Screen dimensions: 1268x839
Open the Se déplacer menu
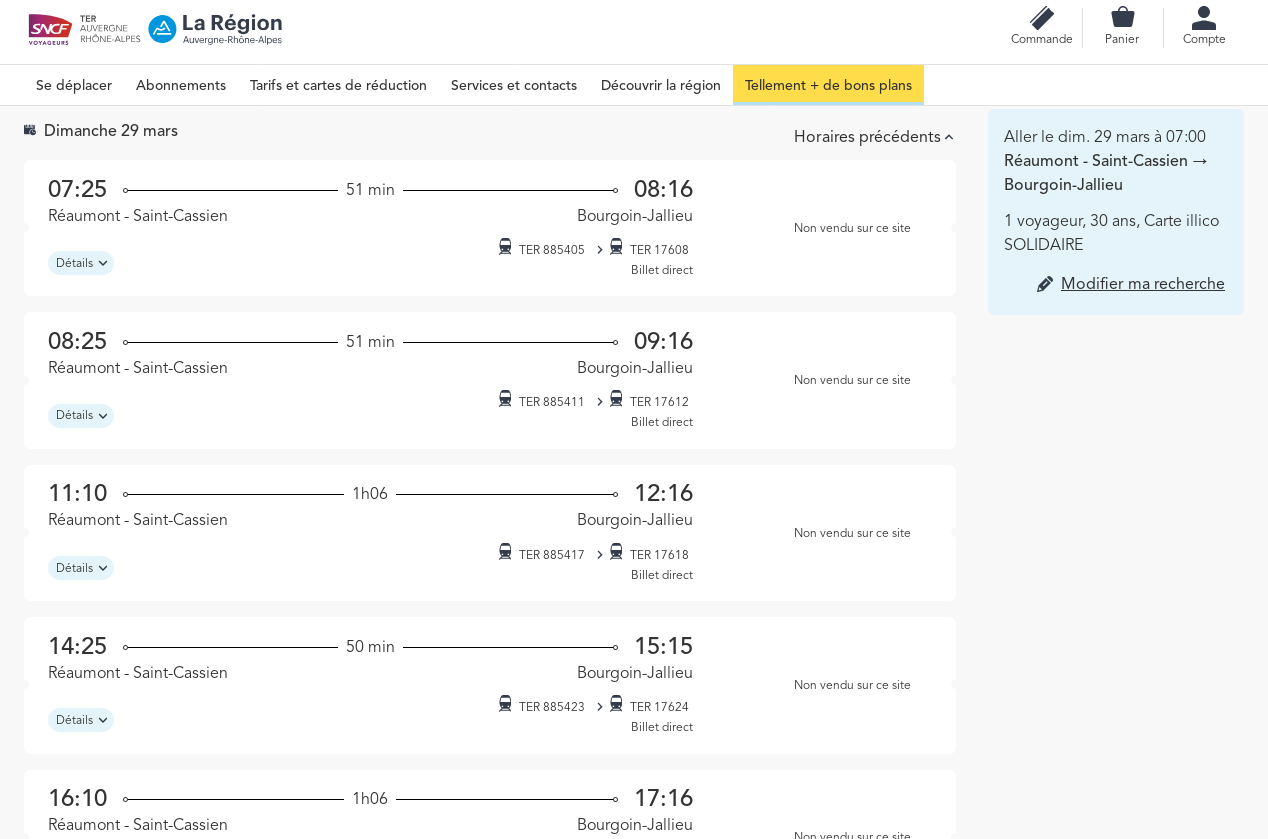(x=74, y=85)
